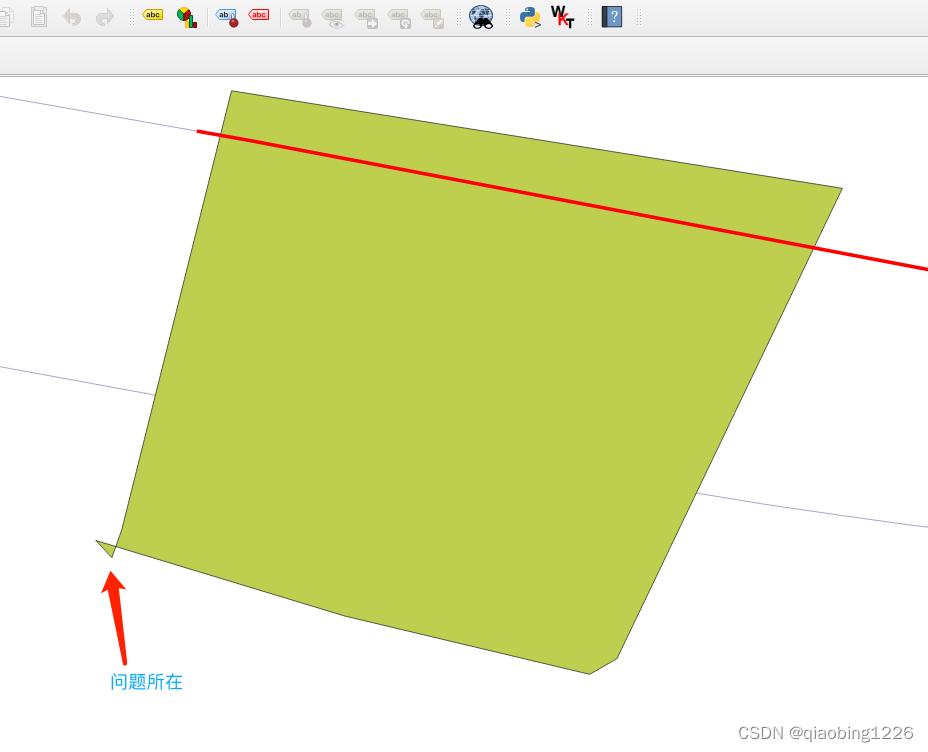Select the Move Label tool
This screenshot has height=752, width=928.
365,16
